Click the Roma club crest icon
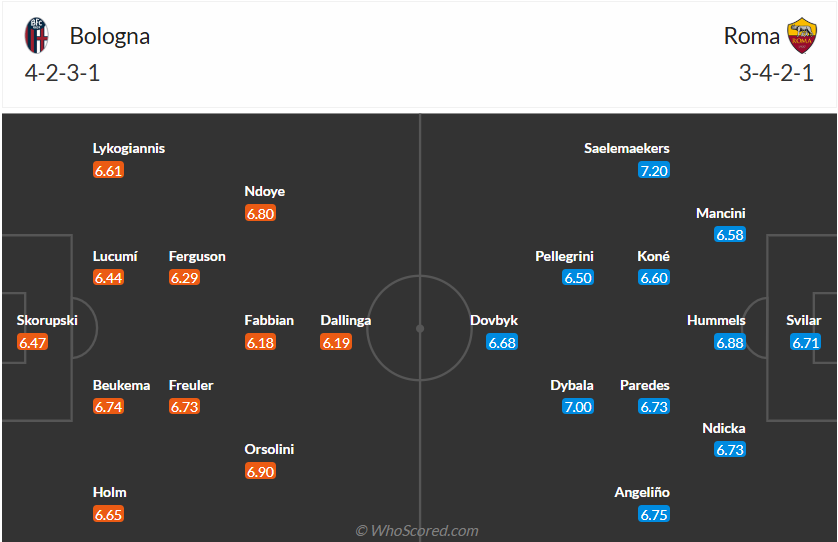 [x=802, y=36]
